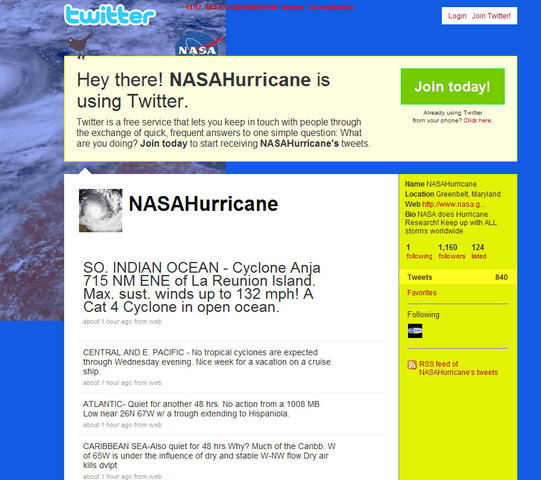541x480 pixels.
Task: Click the 'Location Greenbelt, Maryland' text
Action: point(453,194)
